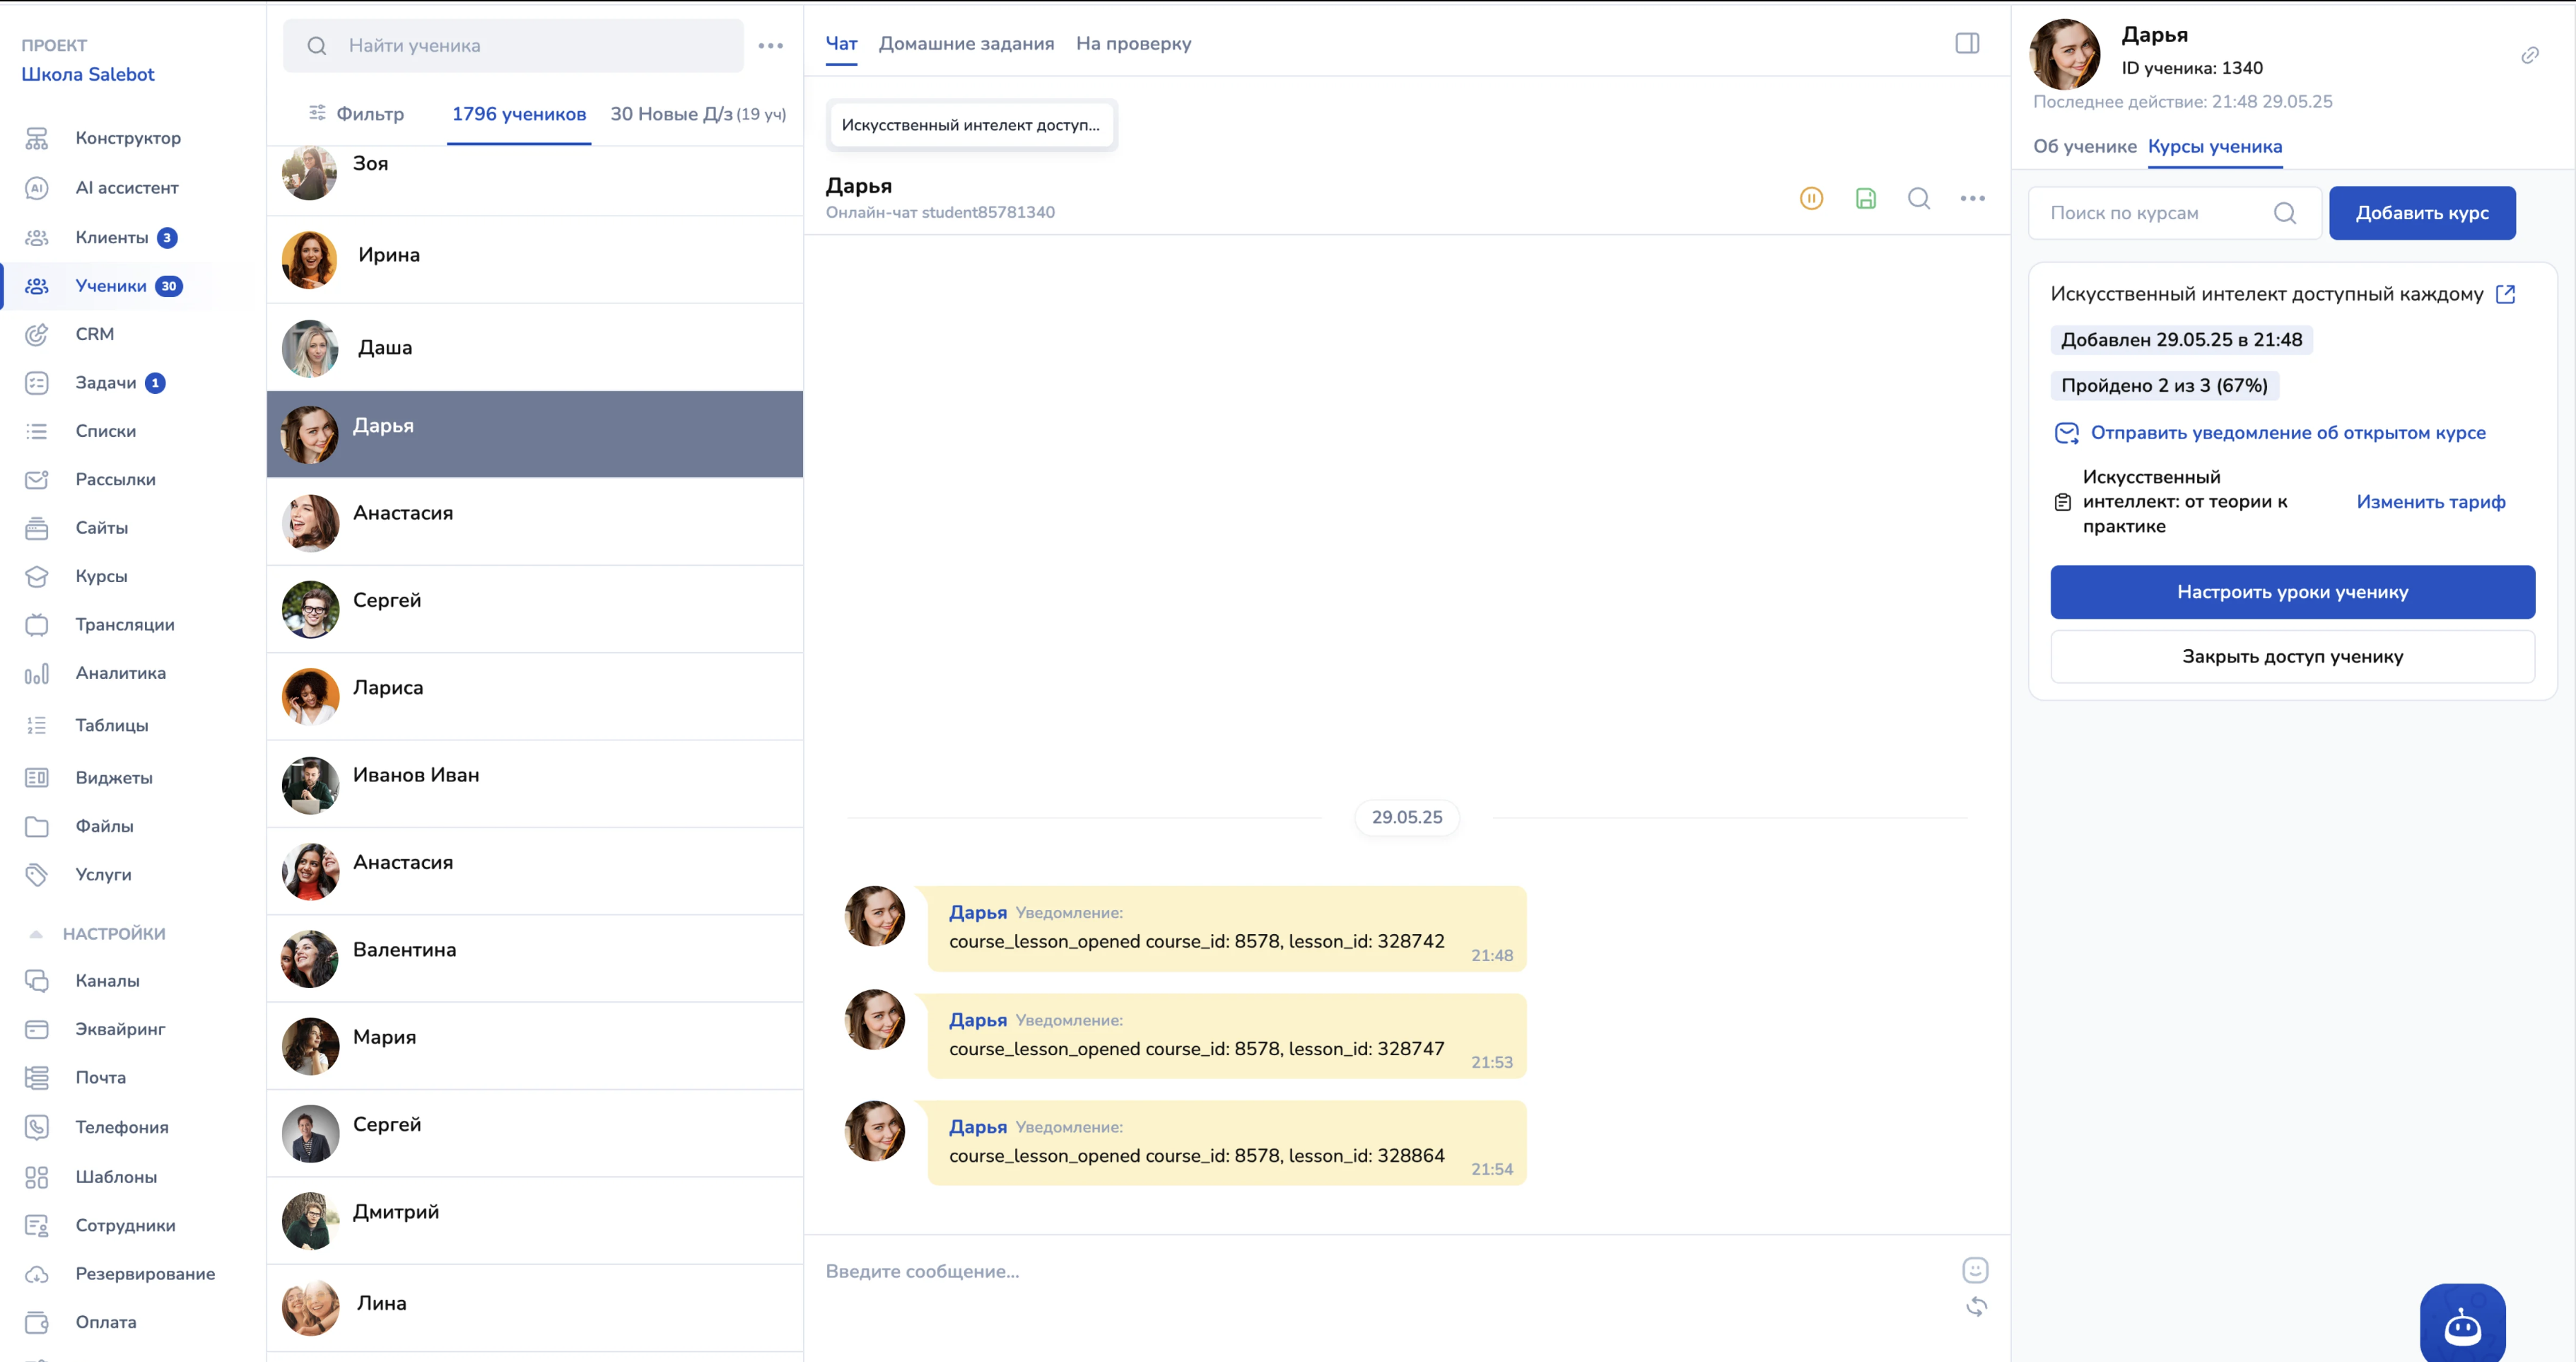Switch to Об ученике tab

2084,146
